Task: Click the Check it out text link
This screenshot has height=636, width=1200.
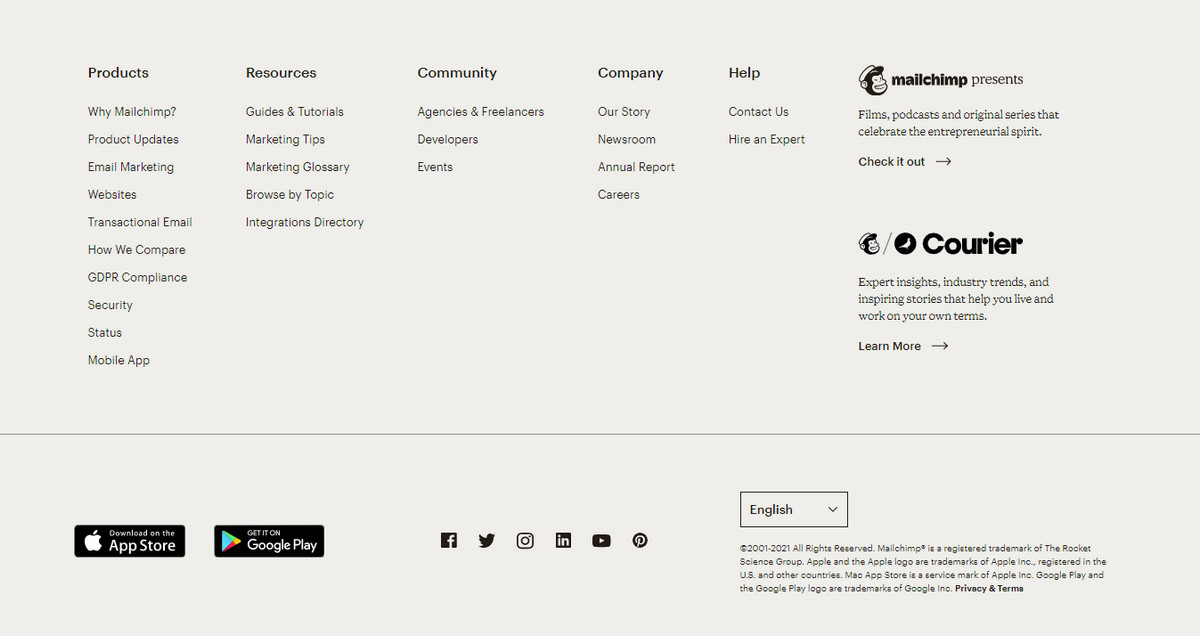Action: click(892, 161)
